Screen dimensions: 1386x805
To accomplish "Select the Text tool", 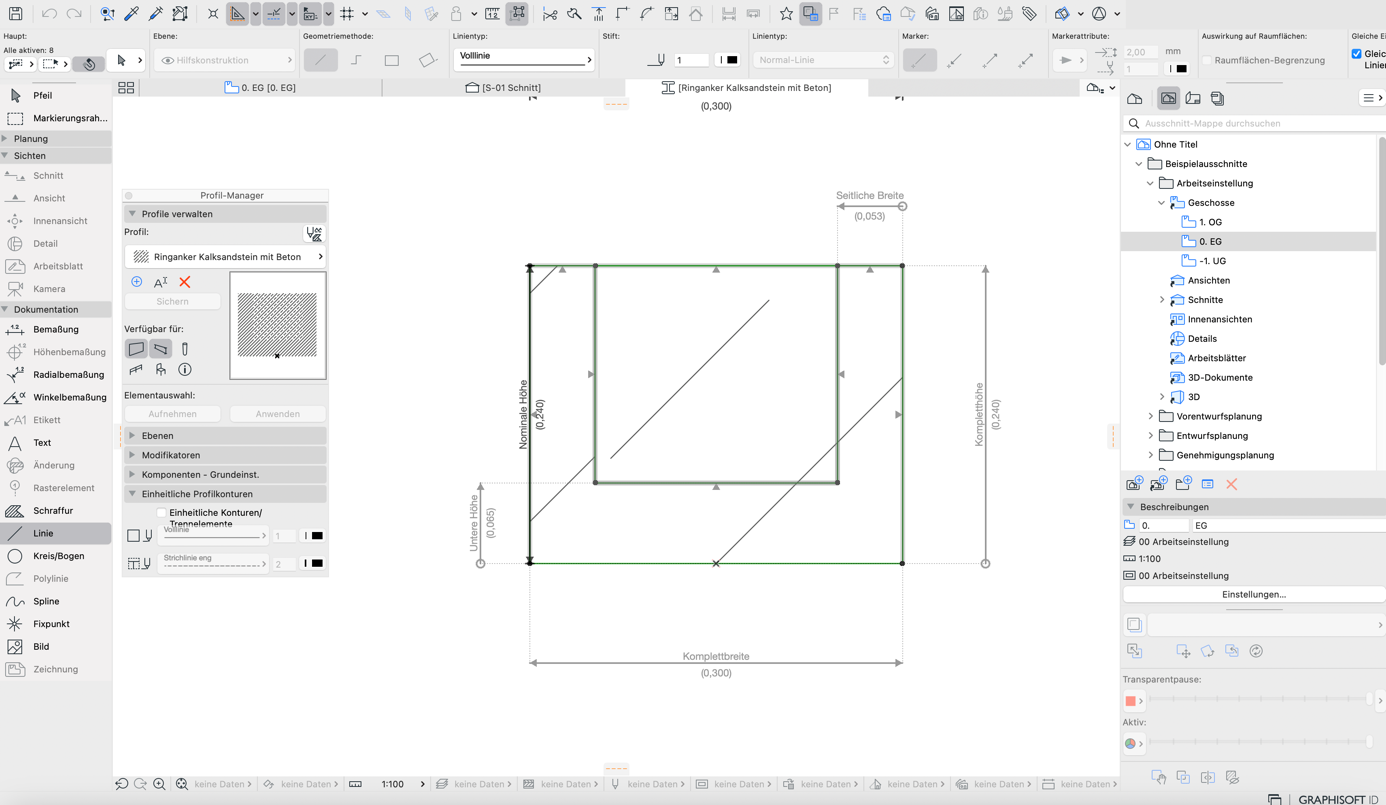I will tap(55, 442).
